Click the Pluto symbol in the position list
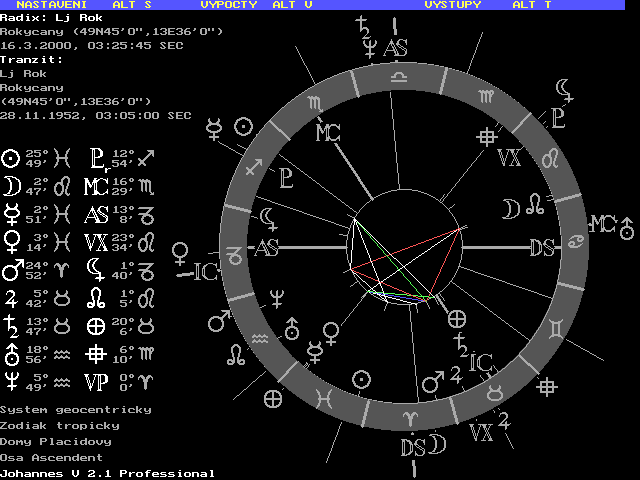 click(96, 158)
